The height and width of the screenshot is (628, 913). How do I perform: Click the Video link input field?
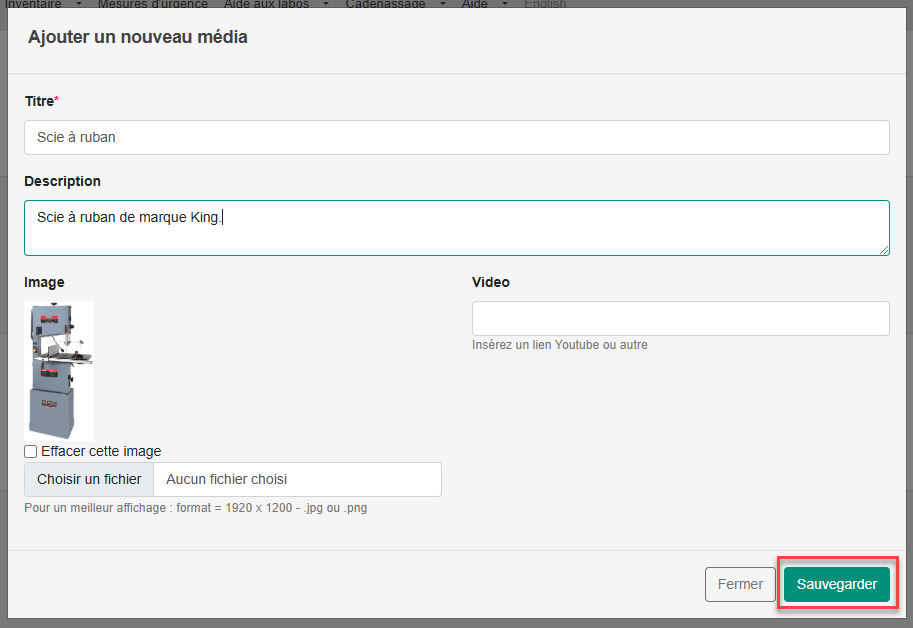(x=680, y=318)
